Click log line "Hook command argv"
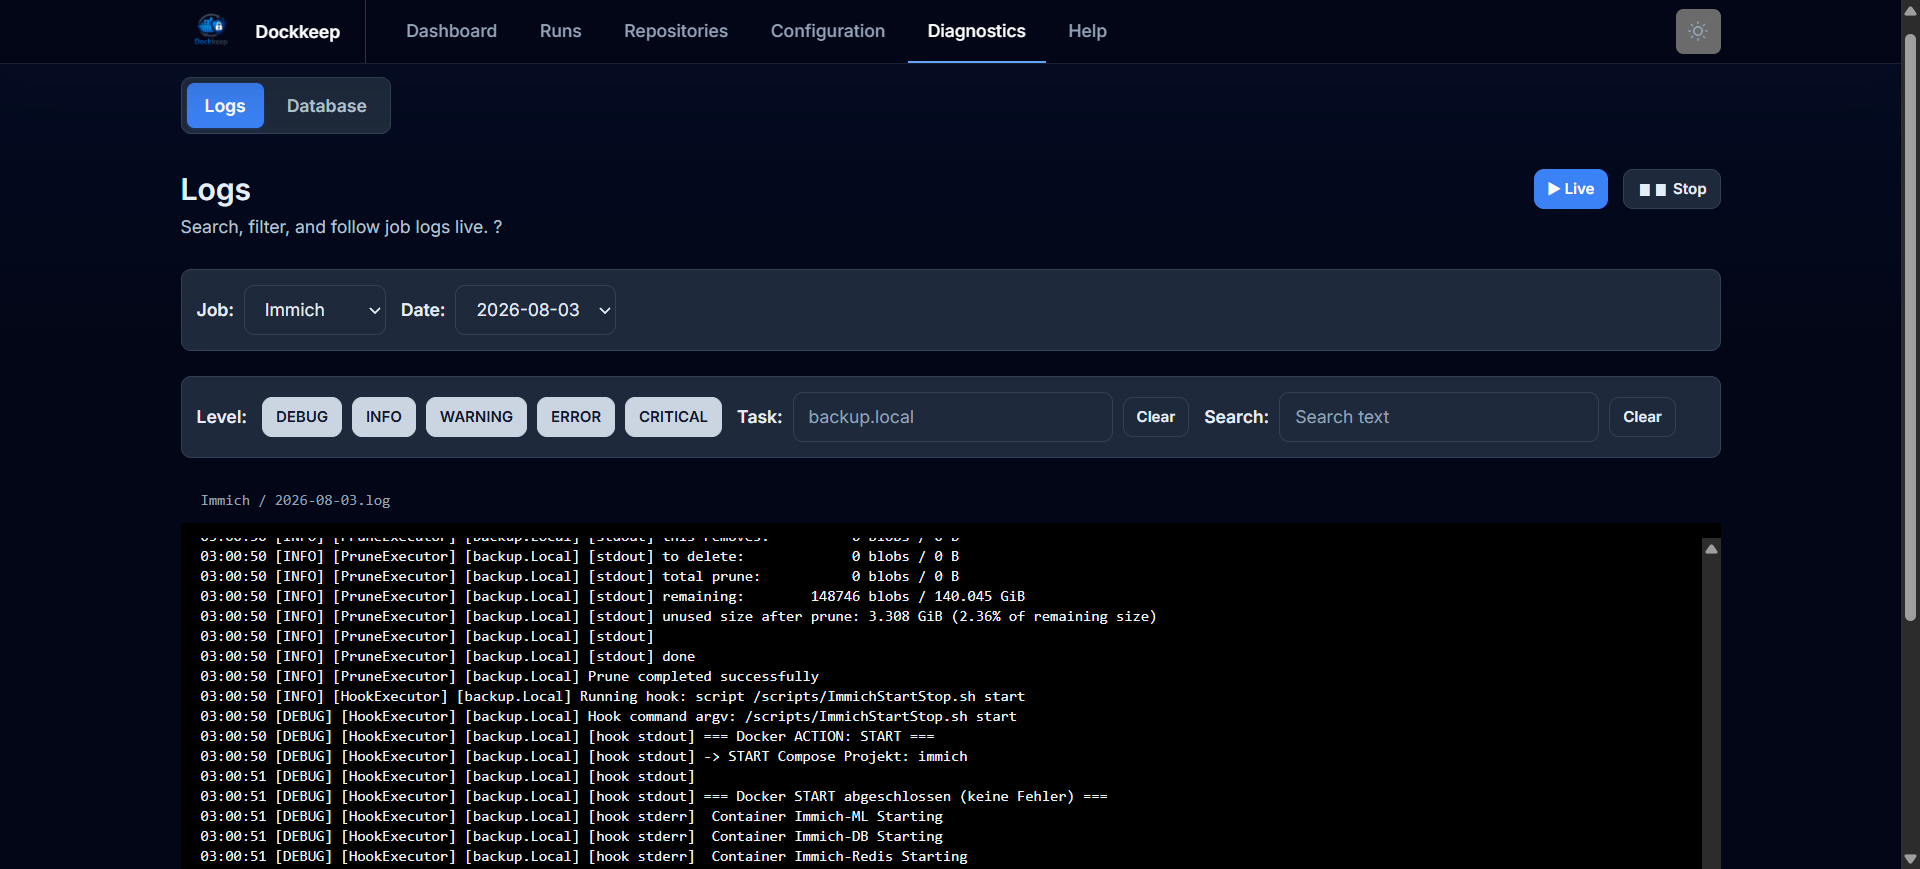Viewport: 1920px width, 869px height. 608,716
